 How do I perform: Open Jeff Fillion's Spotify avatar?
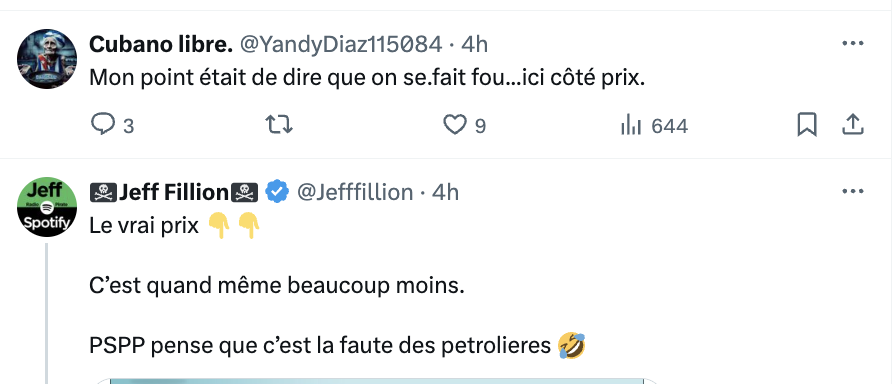(x=47, y=207)
